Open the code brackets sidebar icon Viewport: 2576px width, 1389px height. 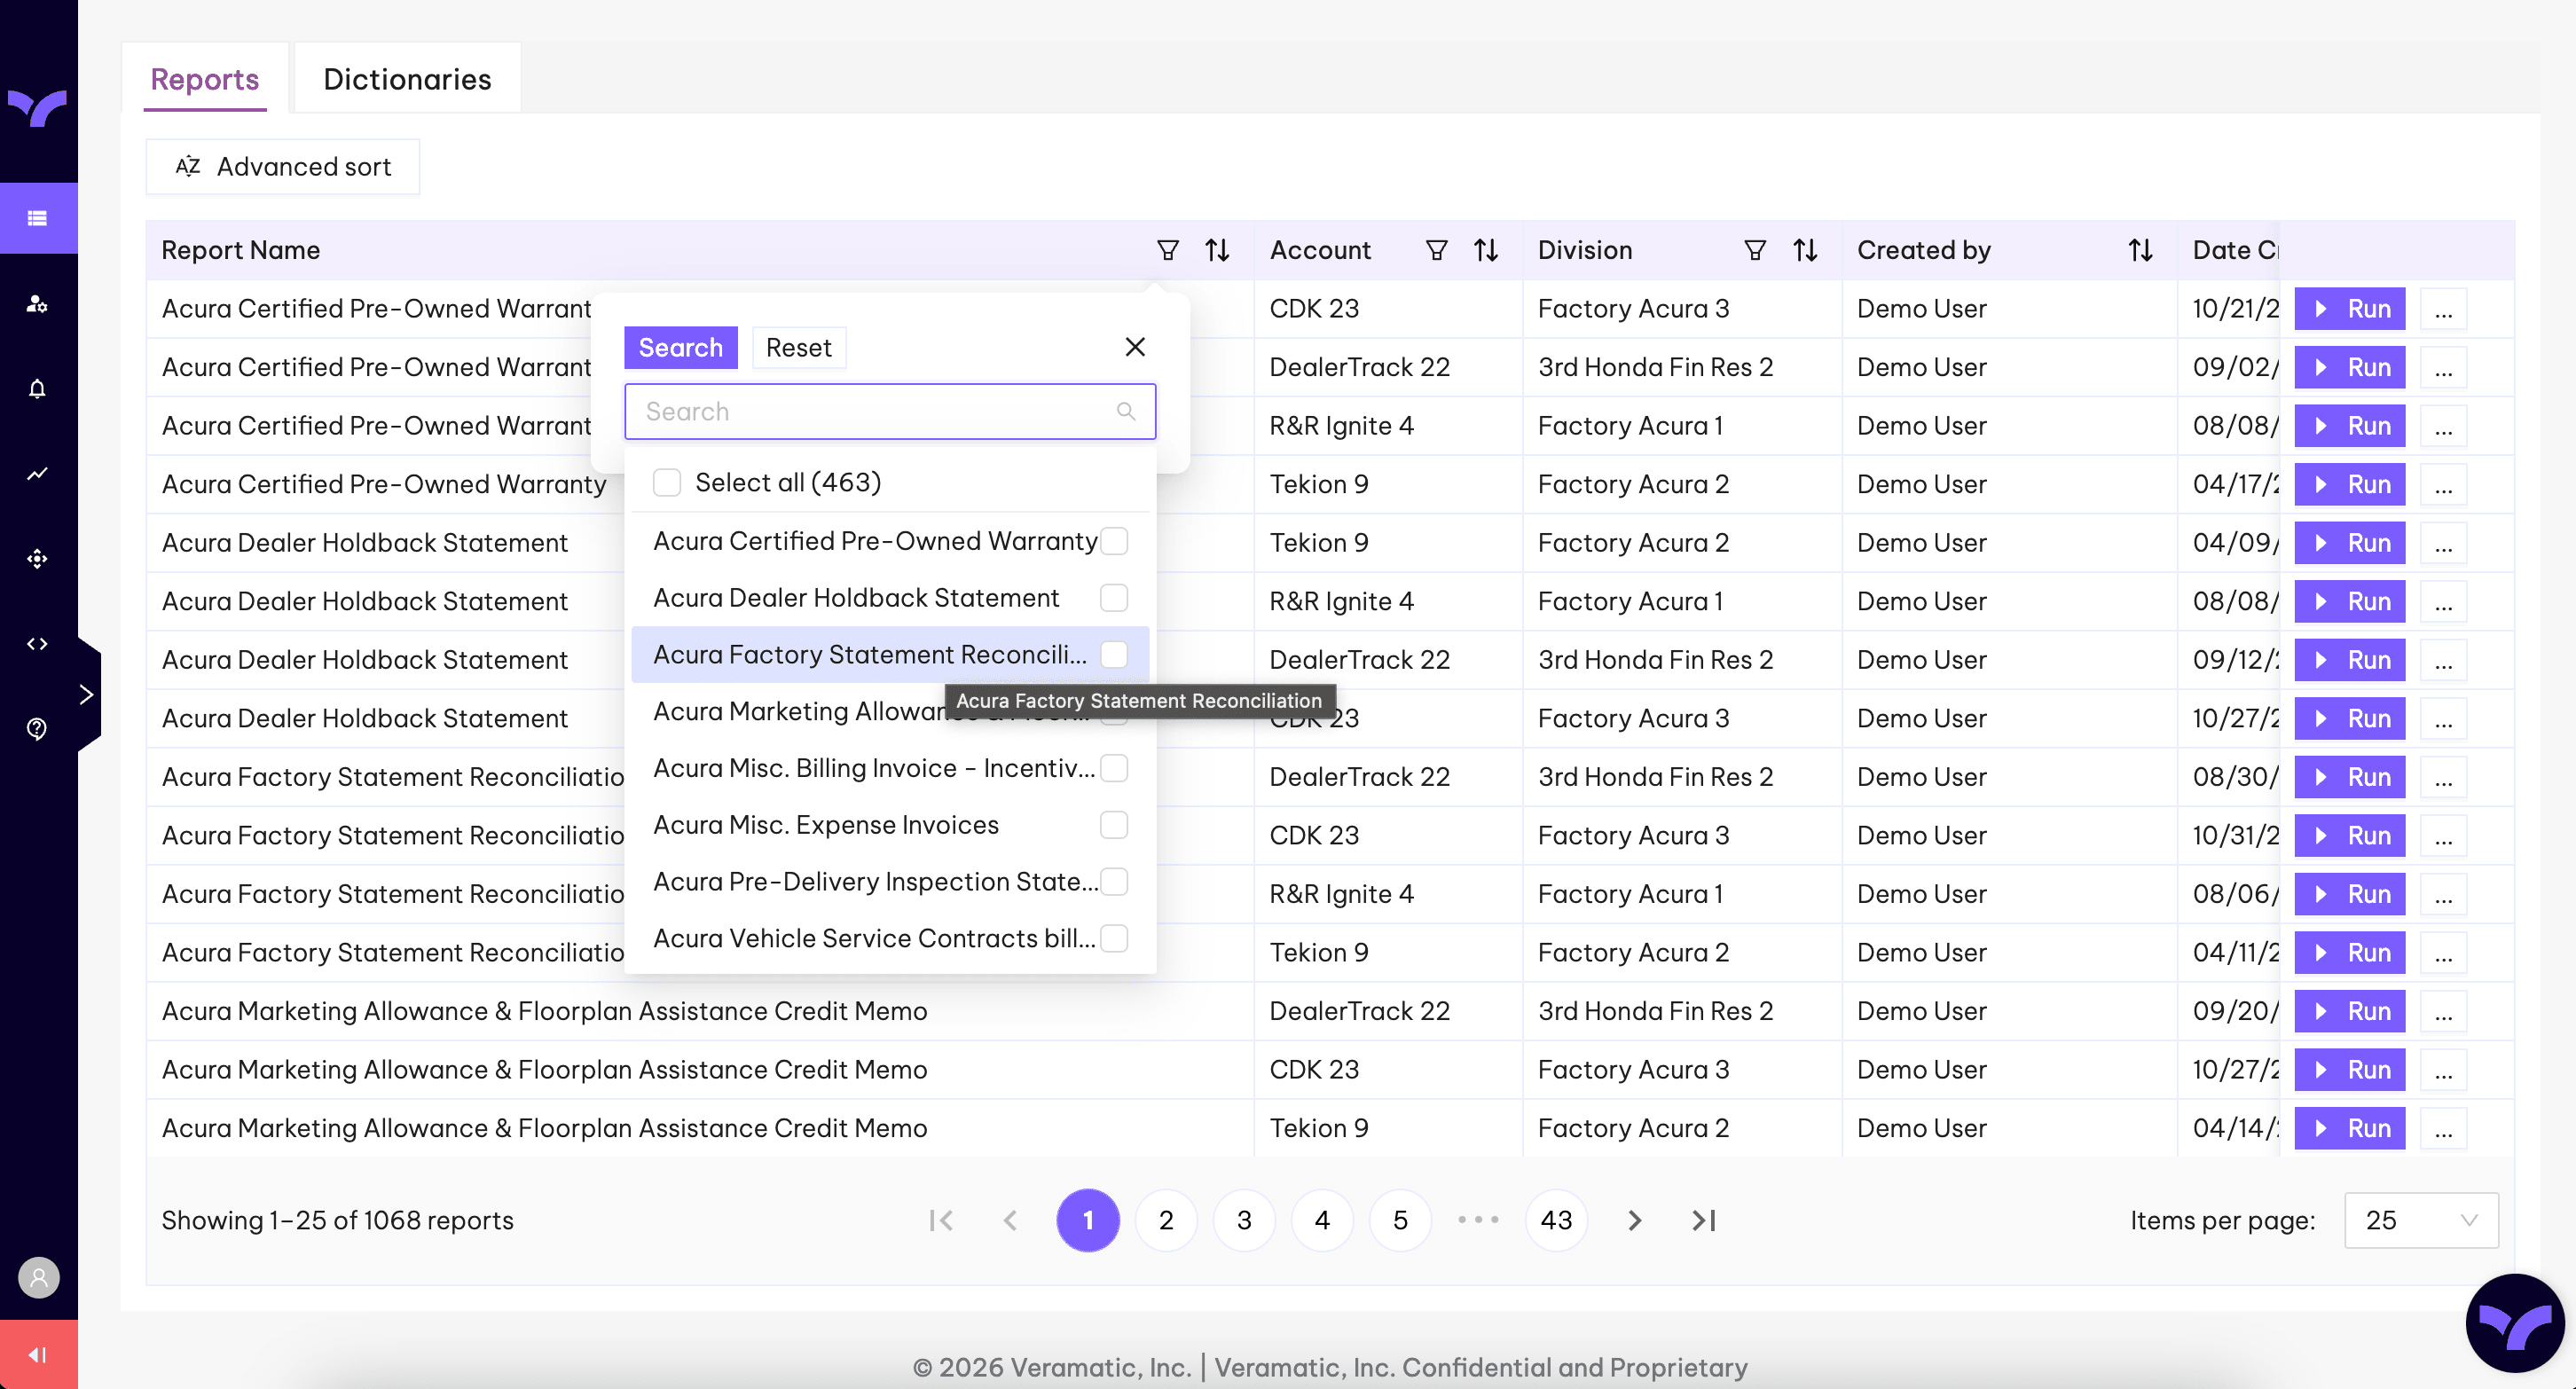pyautogui.click(x=38, y=643)
